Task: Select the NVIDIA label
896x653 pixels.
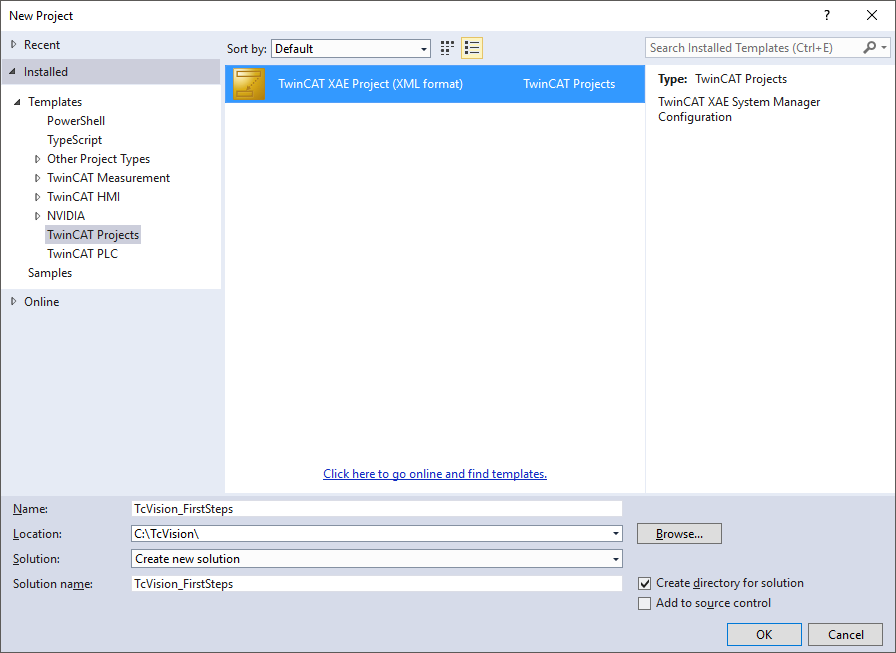Action: coord(66,216)
